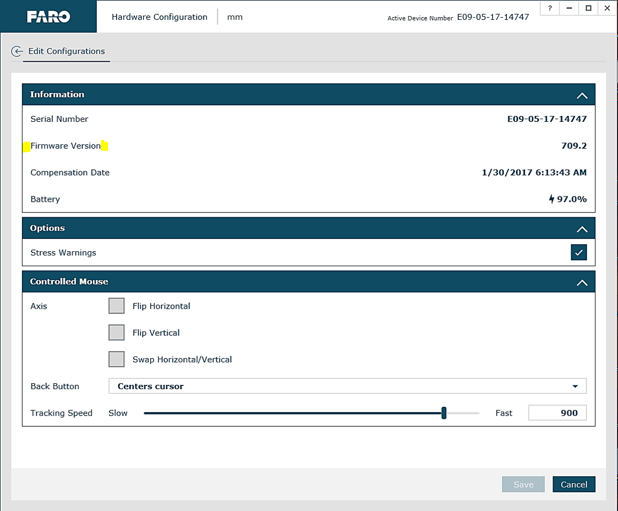Click the Slow label of Tracking Speed
The width and height of the screenshot is (618, 511).
tap(118, 413)
